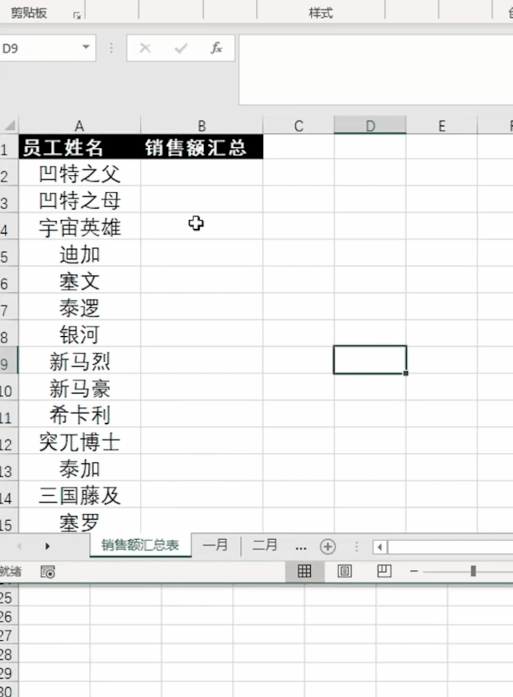Select the cell containing 银河
513x697 pixels.
coord(80,334)
